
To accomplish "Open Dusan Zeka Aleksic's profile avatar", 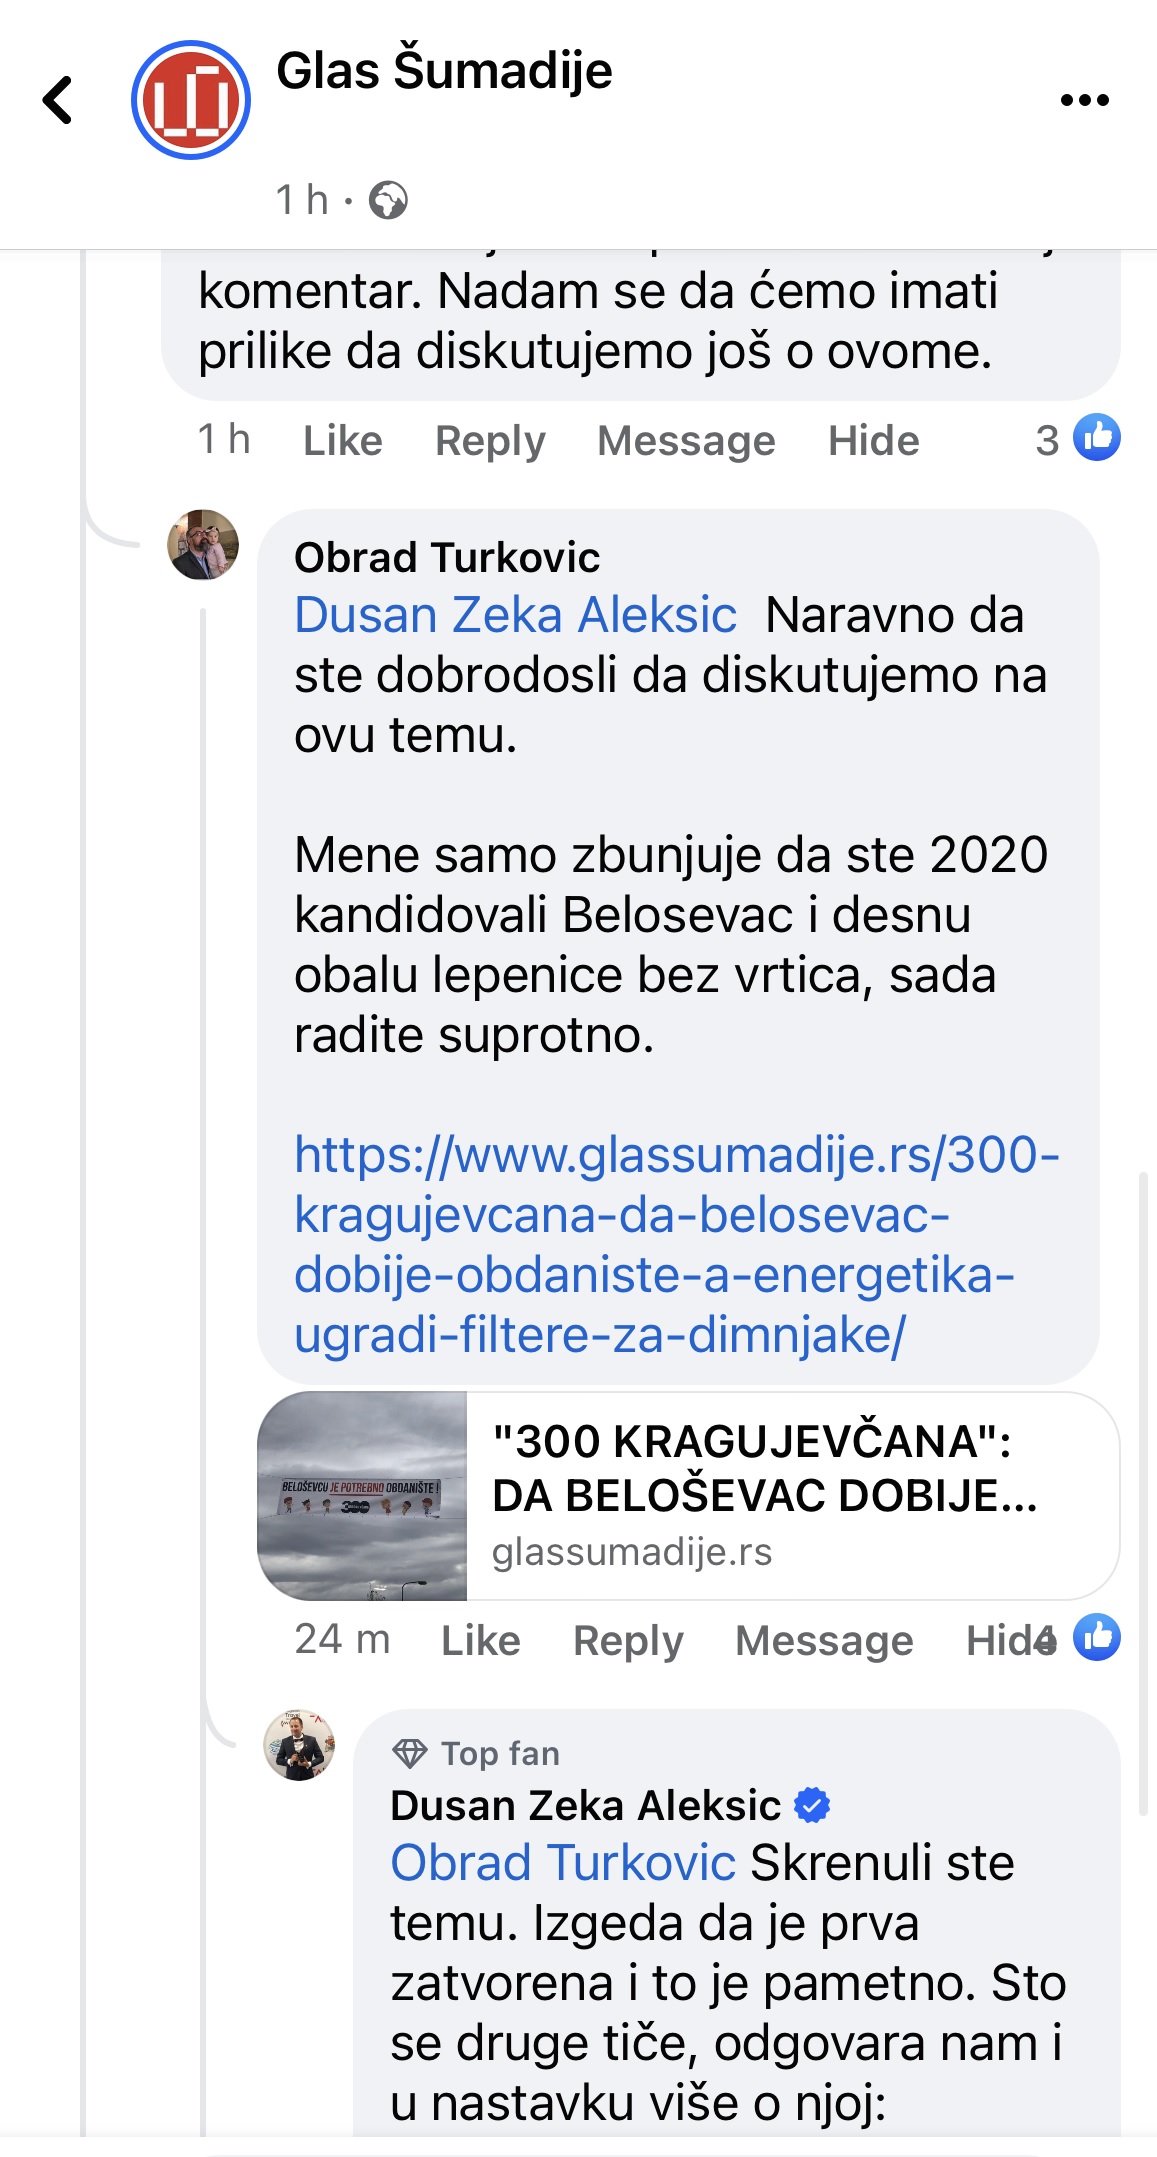I will tap(298, 1745).
